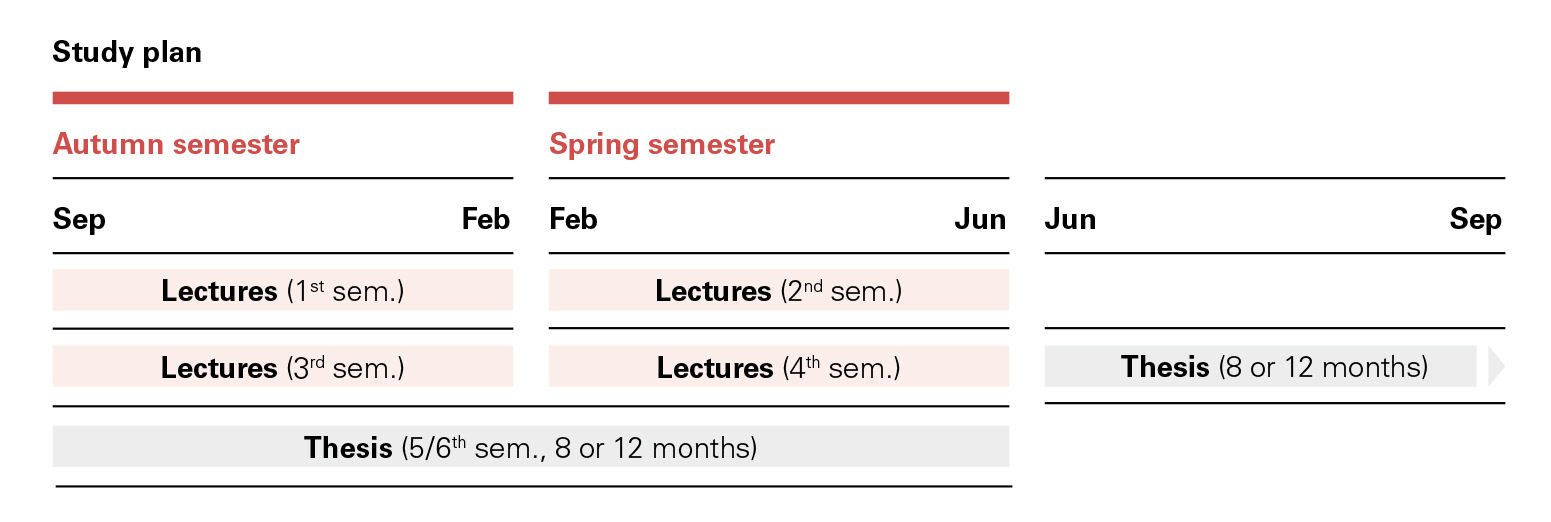
Task: Click the Jun label starting the summer column
Action: pyautogui.click(x=1070, y=219)
